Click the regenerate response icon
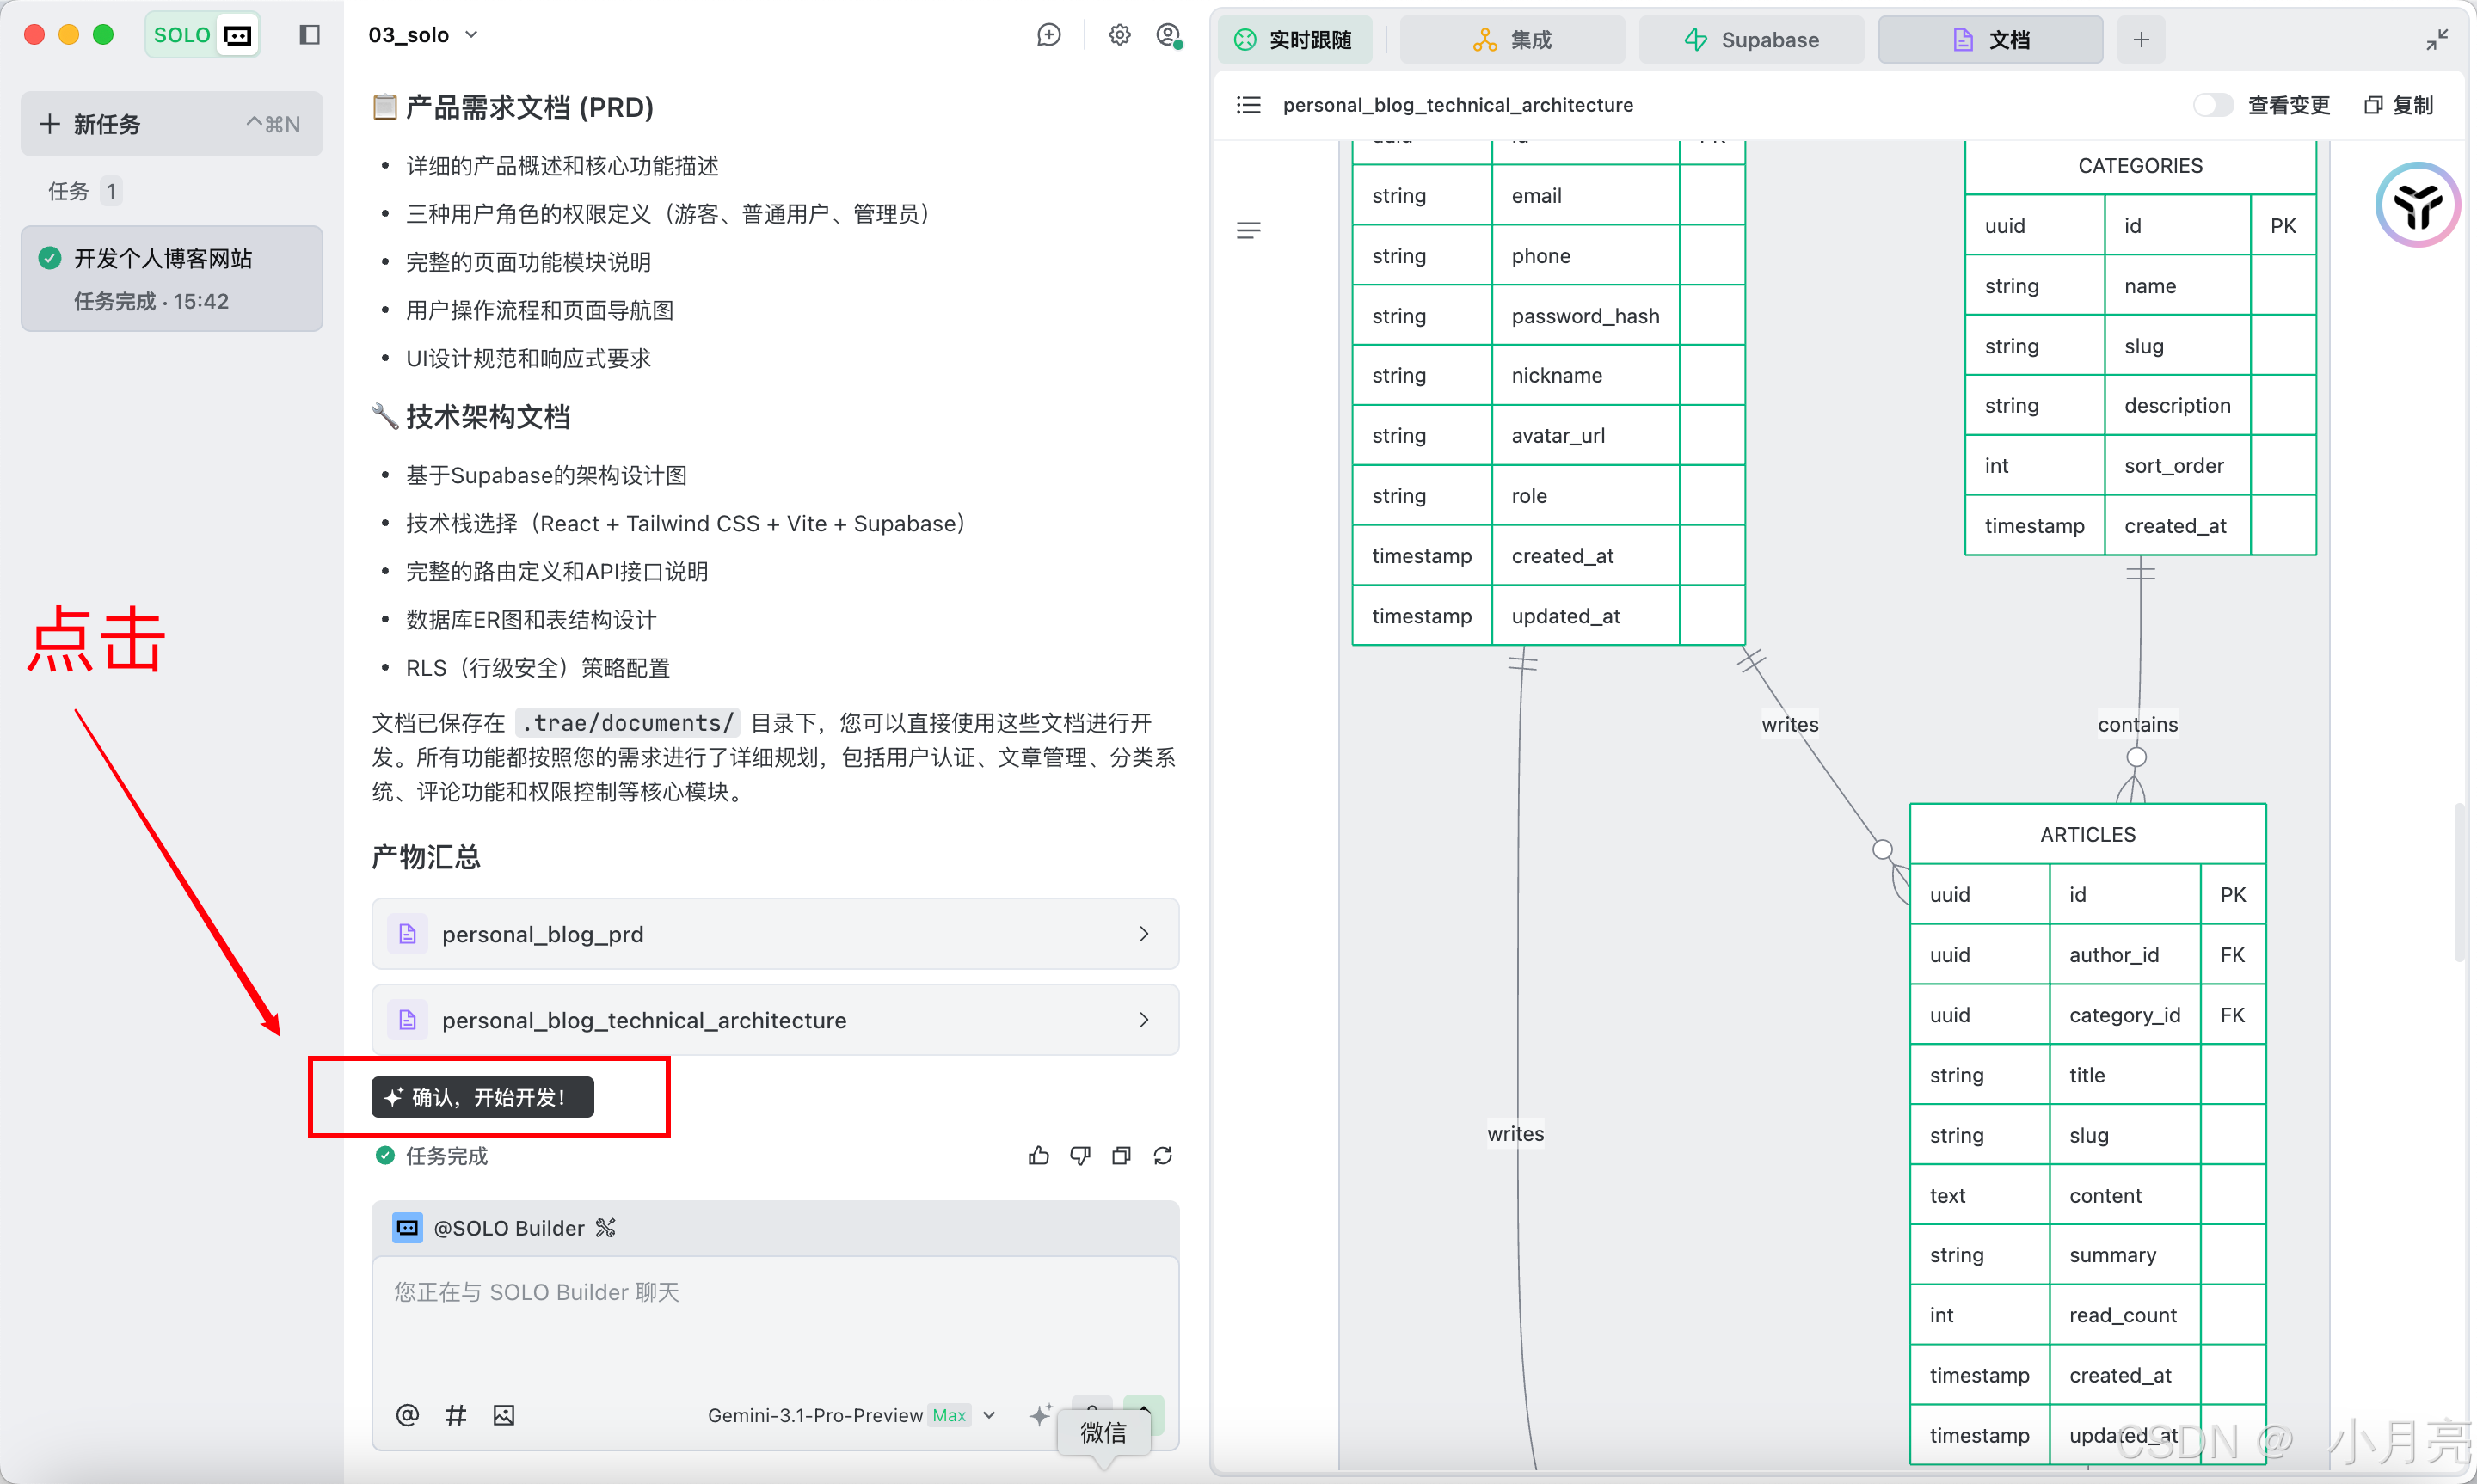This screenshot has height=1484, width=2477. 1162,1156
